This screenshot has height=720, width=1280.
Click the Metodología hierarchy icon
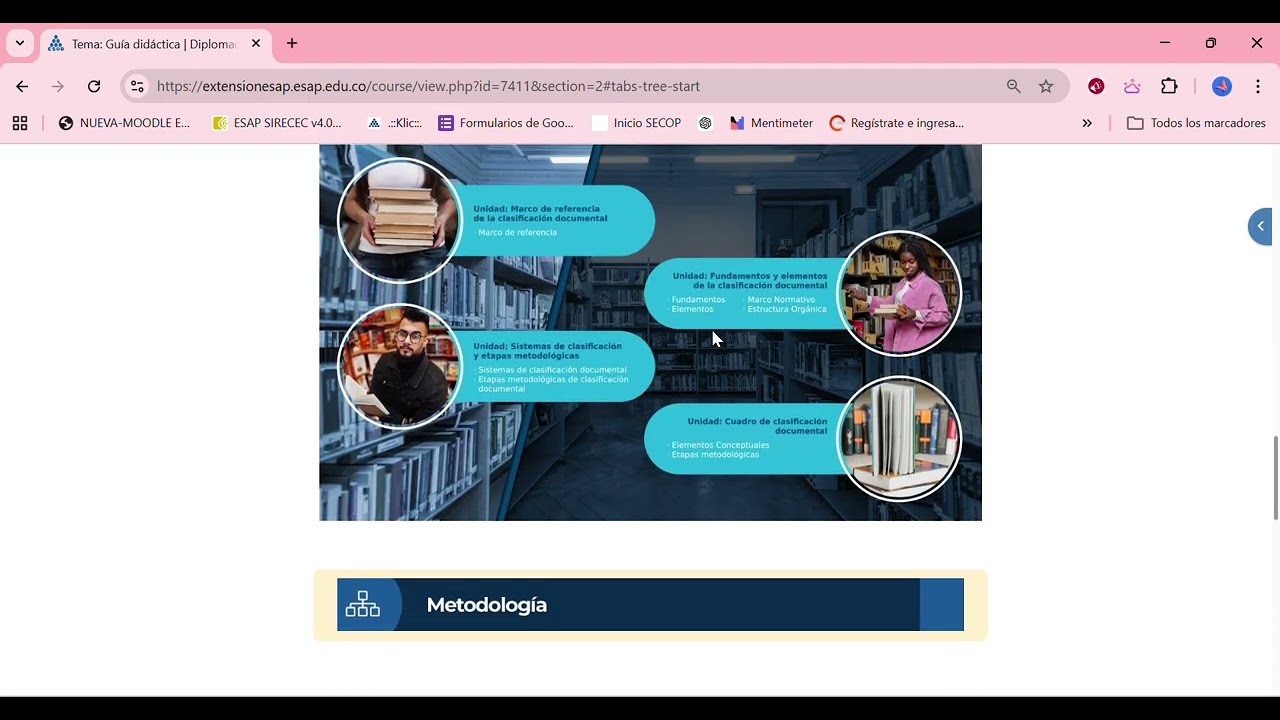coord(362,604)
